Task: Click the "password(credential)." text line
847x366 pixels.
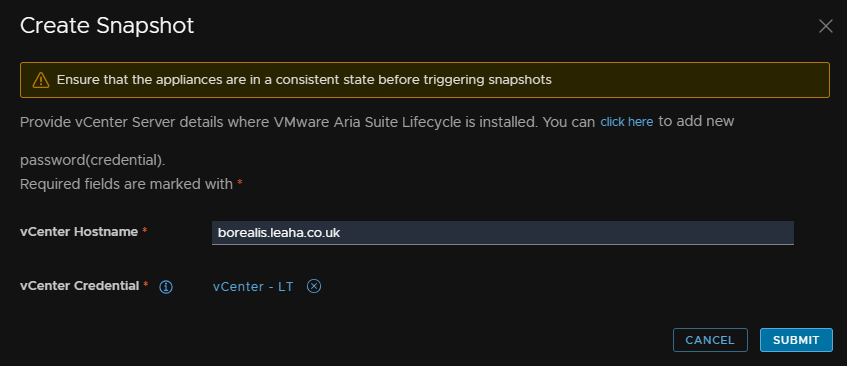Action: 92,161
